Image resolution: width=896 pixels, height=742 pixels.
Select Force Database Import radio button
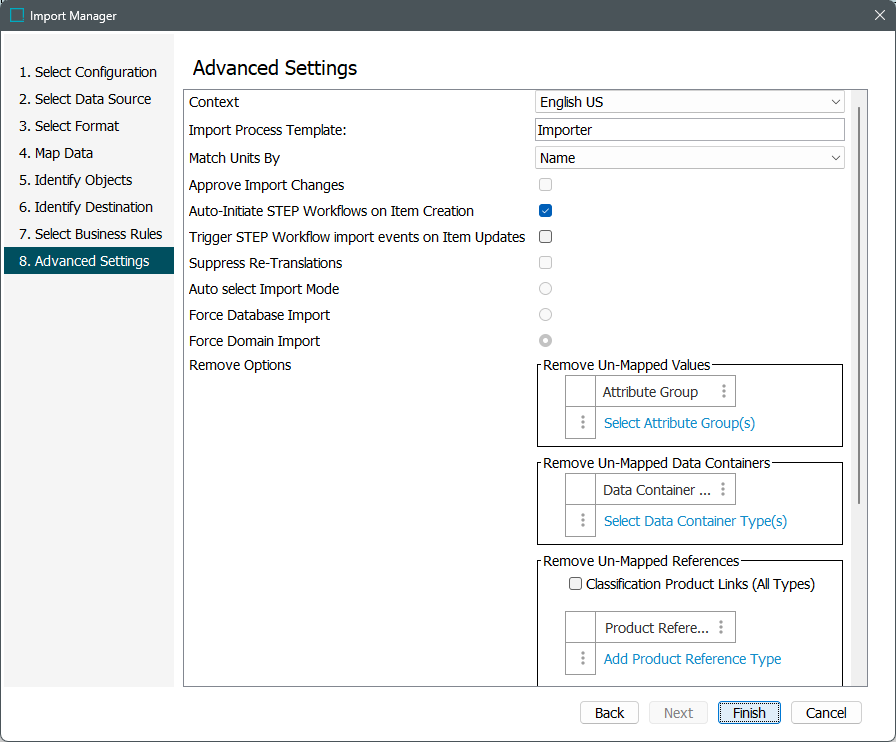point(545,314)
